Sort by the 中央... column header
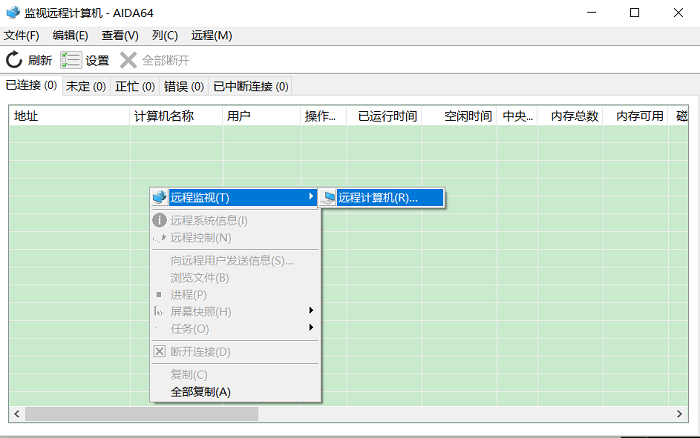 517,116
